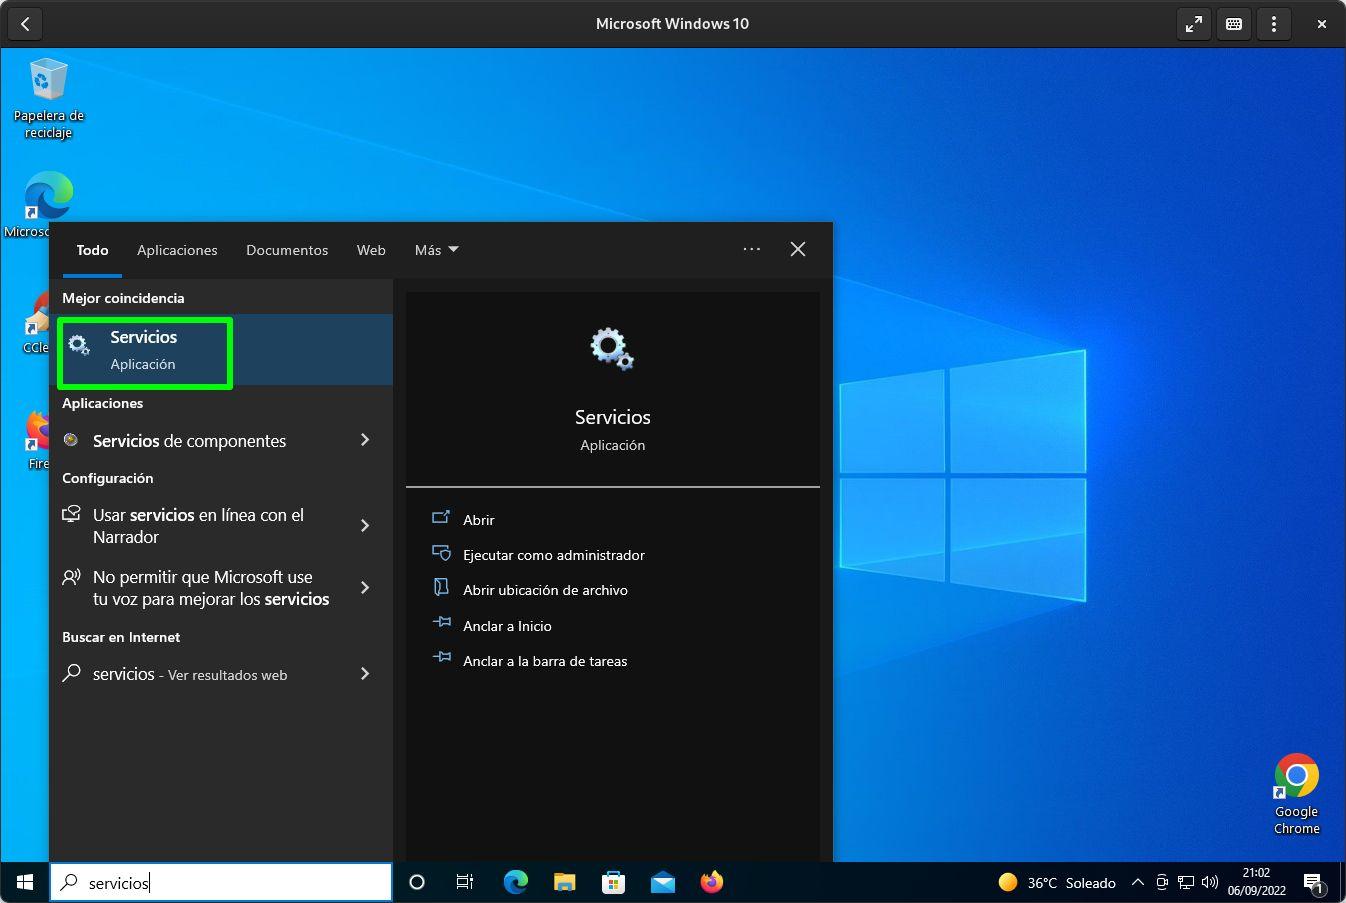The width and height of the screenshot is (1346, 903).
Task: Click the Meet Now camera icon in tray
Action: [x=1162, y=882]
